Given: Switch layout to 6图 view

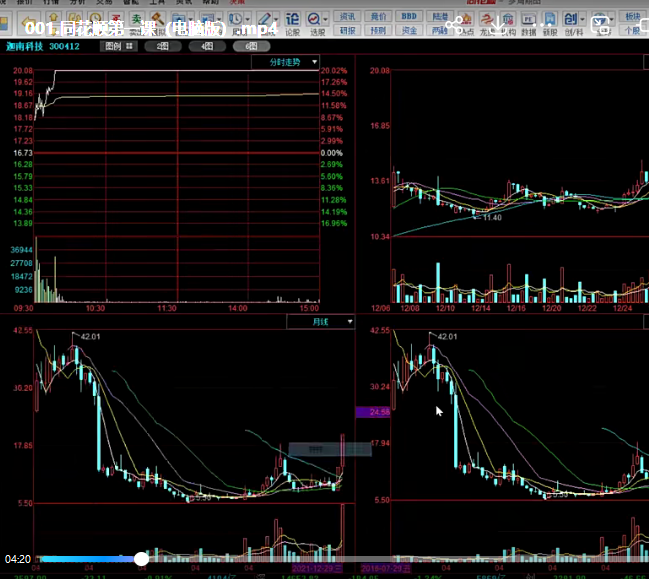Looking at the screenshot, I should 249,46.
